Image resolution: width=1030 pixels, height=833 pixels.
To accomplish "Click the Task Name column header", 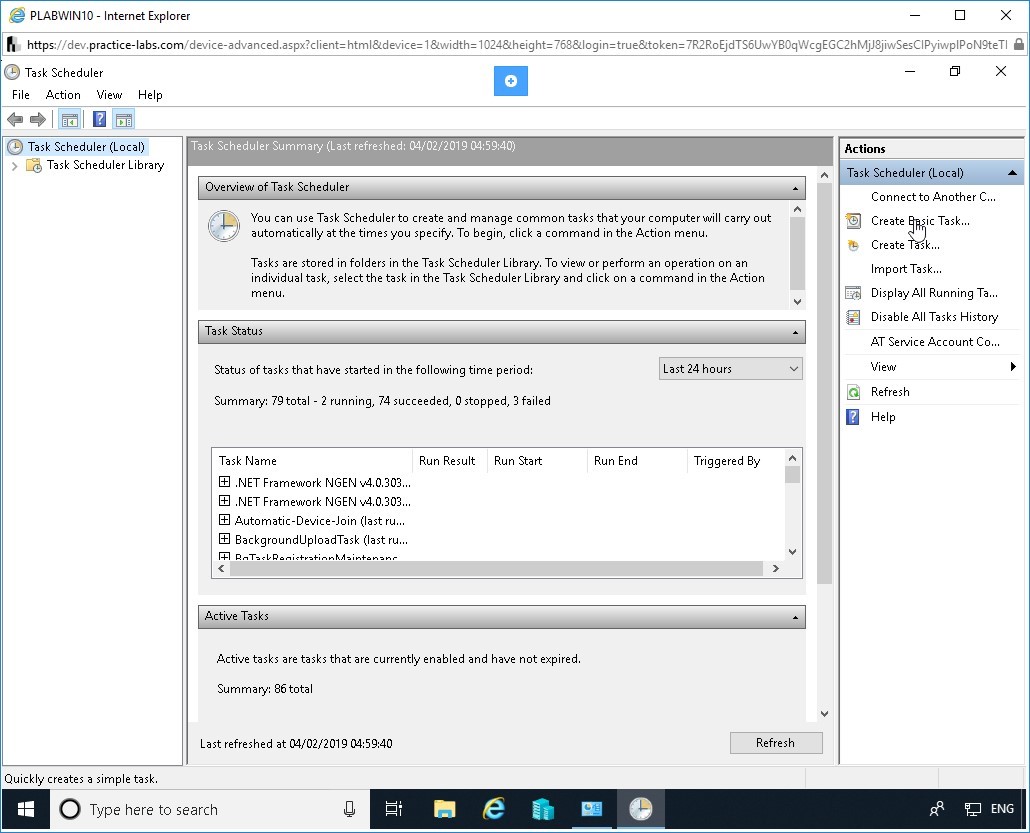I will click(x=312, y=461).
